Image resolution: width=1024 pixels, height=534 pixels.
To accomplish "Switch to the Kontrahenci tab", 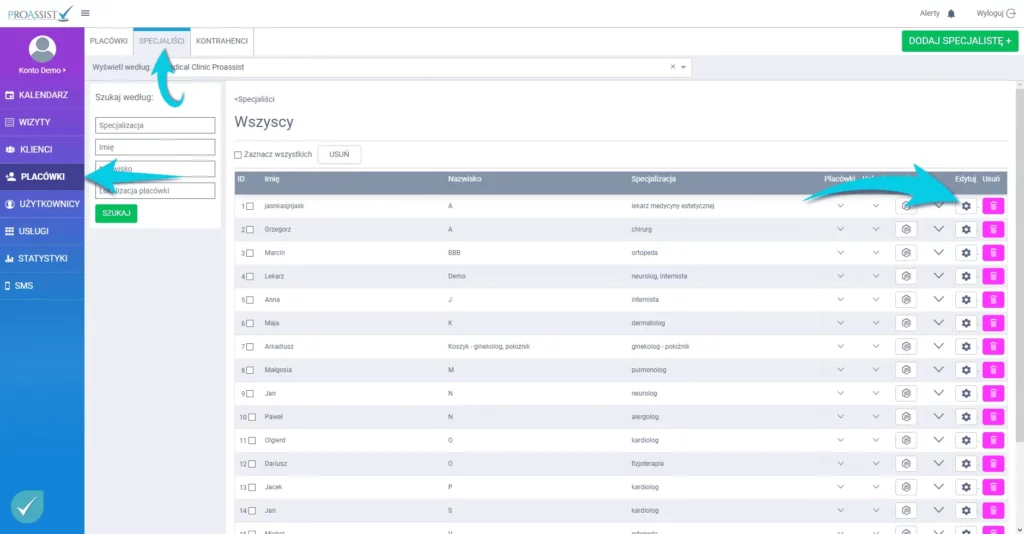I will click(x=223, y=41).
